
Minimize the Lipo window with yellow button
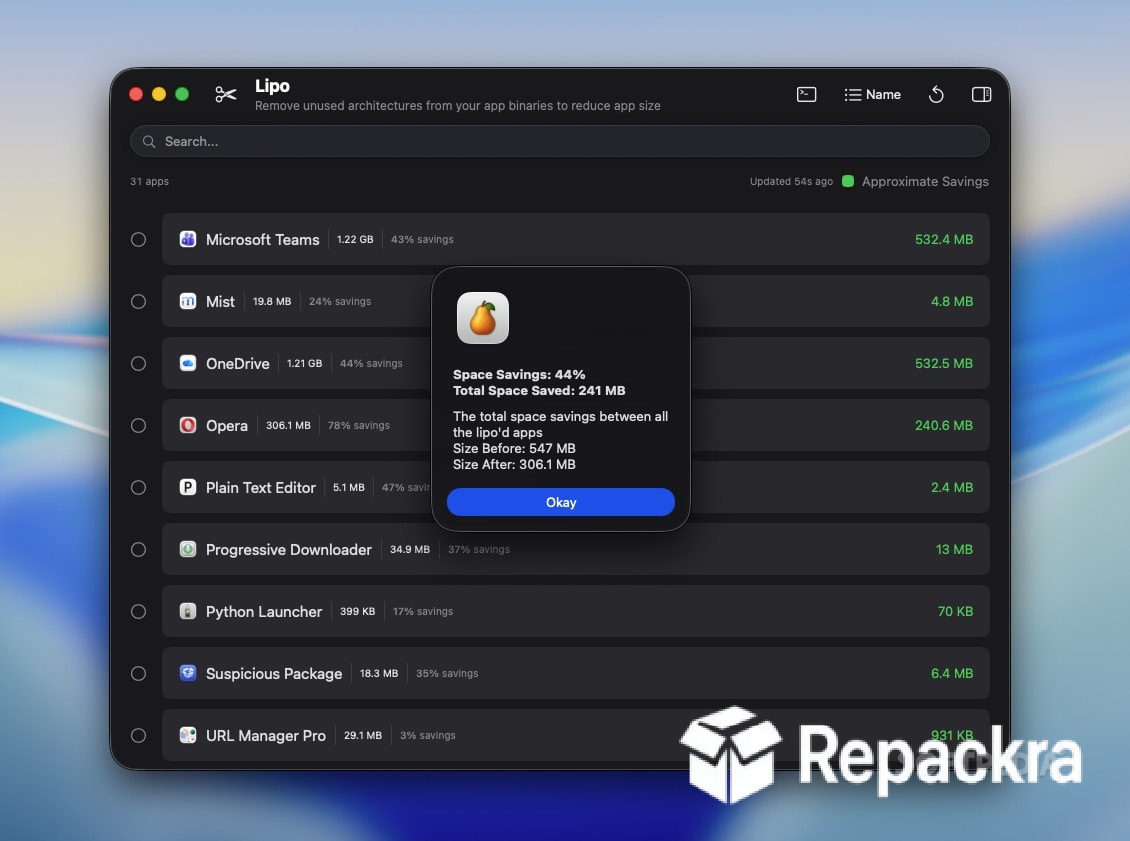click(159, 94)
